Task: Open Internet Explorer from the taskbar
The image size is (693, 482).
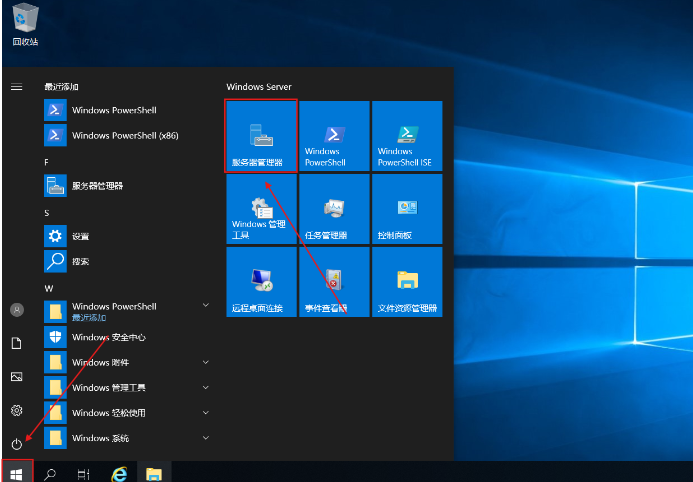Action: 119,472
